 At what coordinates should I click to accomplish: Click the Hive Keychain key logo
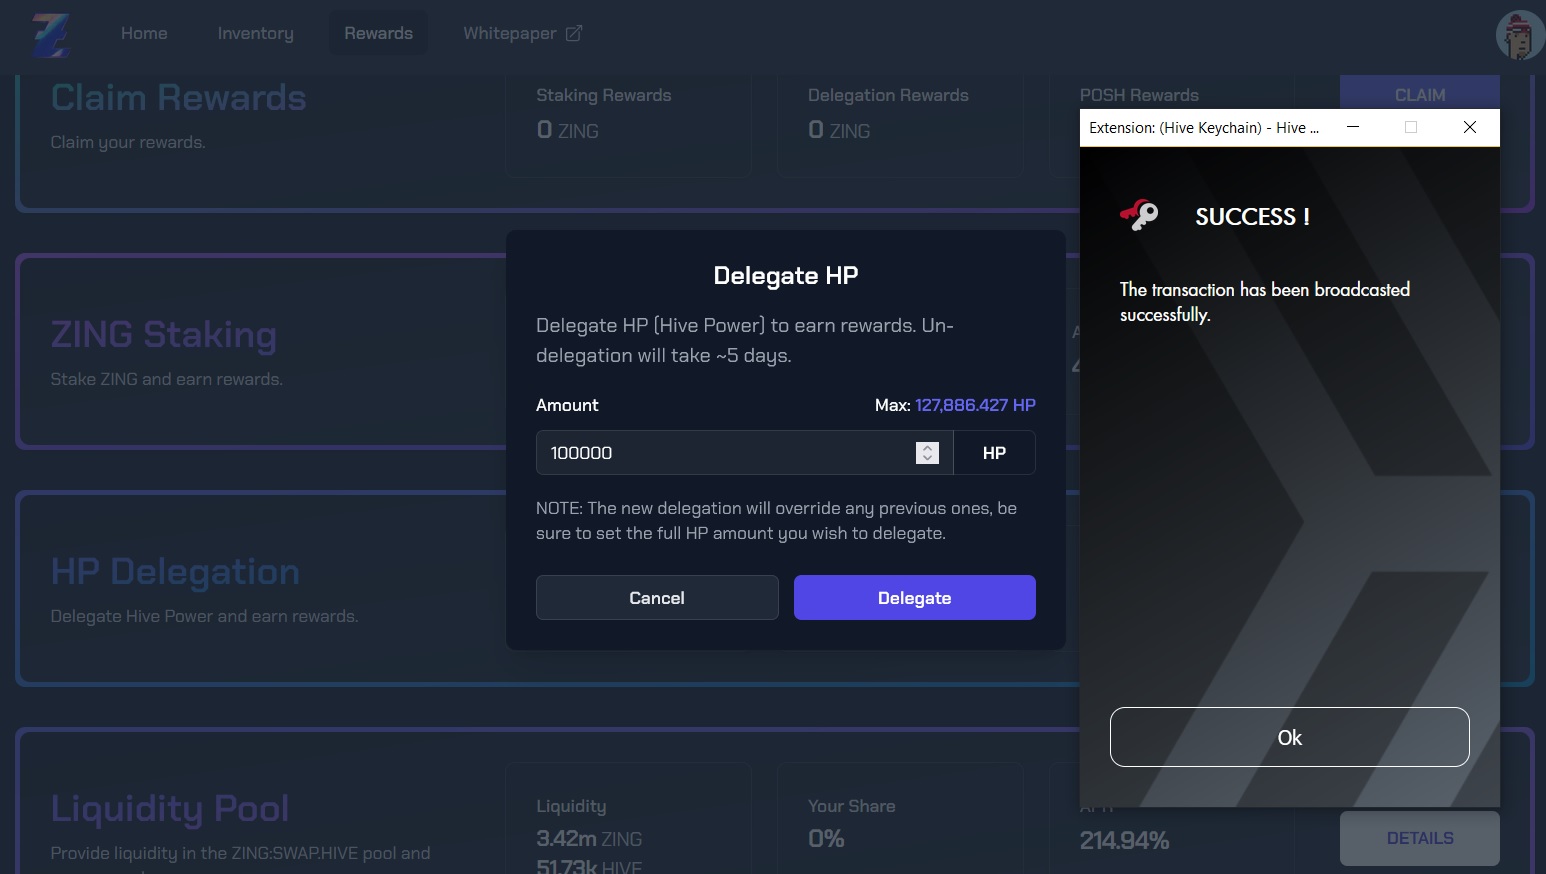click(1139, 214)
